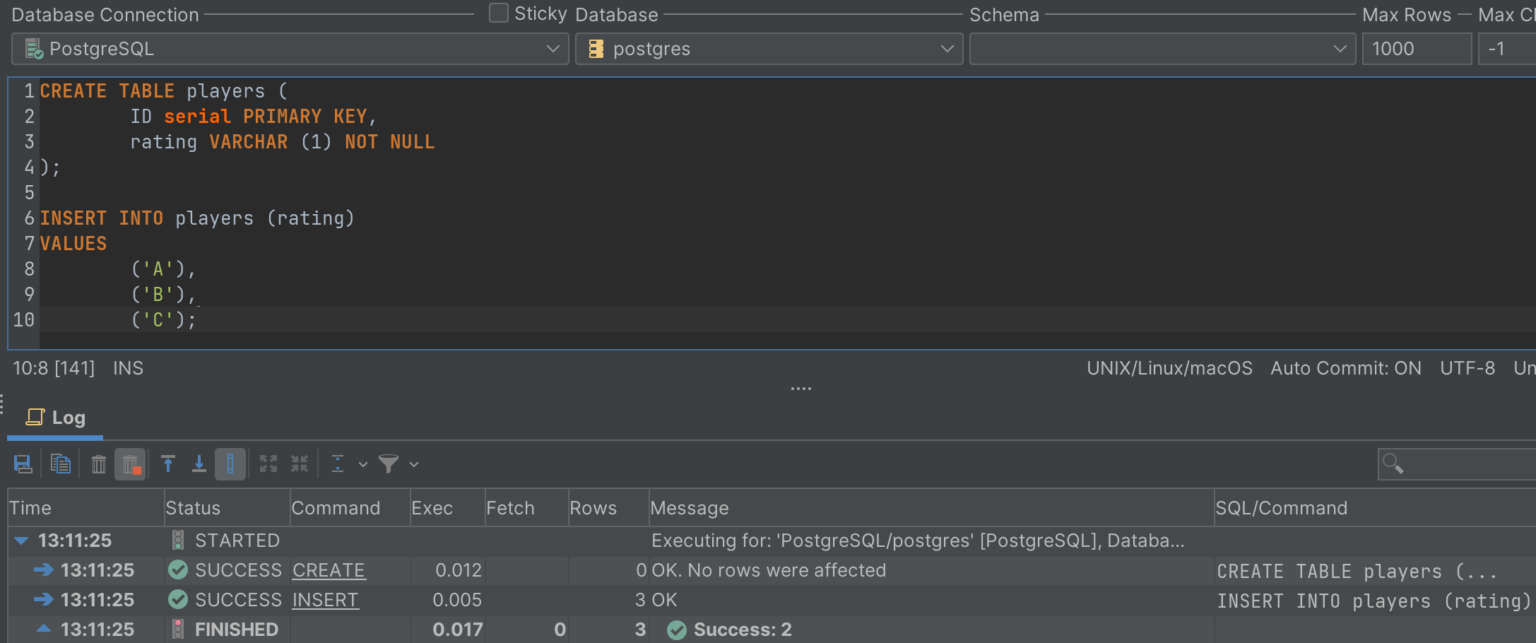Toggle clearing log before each execution
This screenshot has width=1536, height=643.
[132, 463]
